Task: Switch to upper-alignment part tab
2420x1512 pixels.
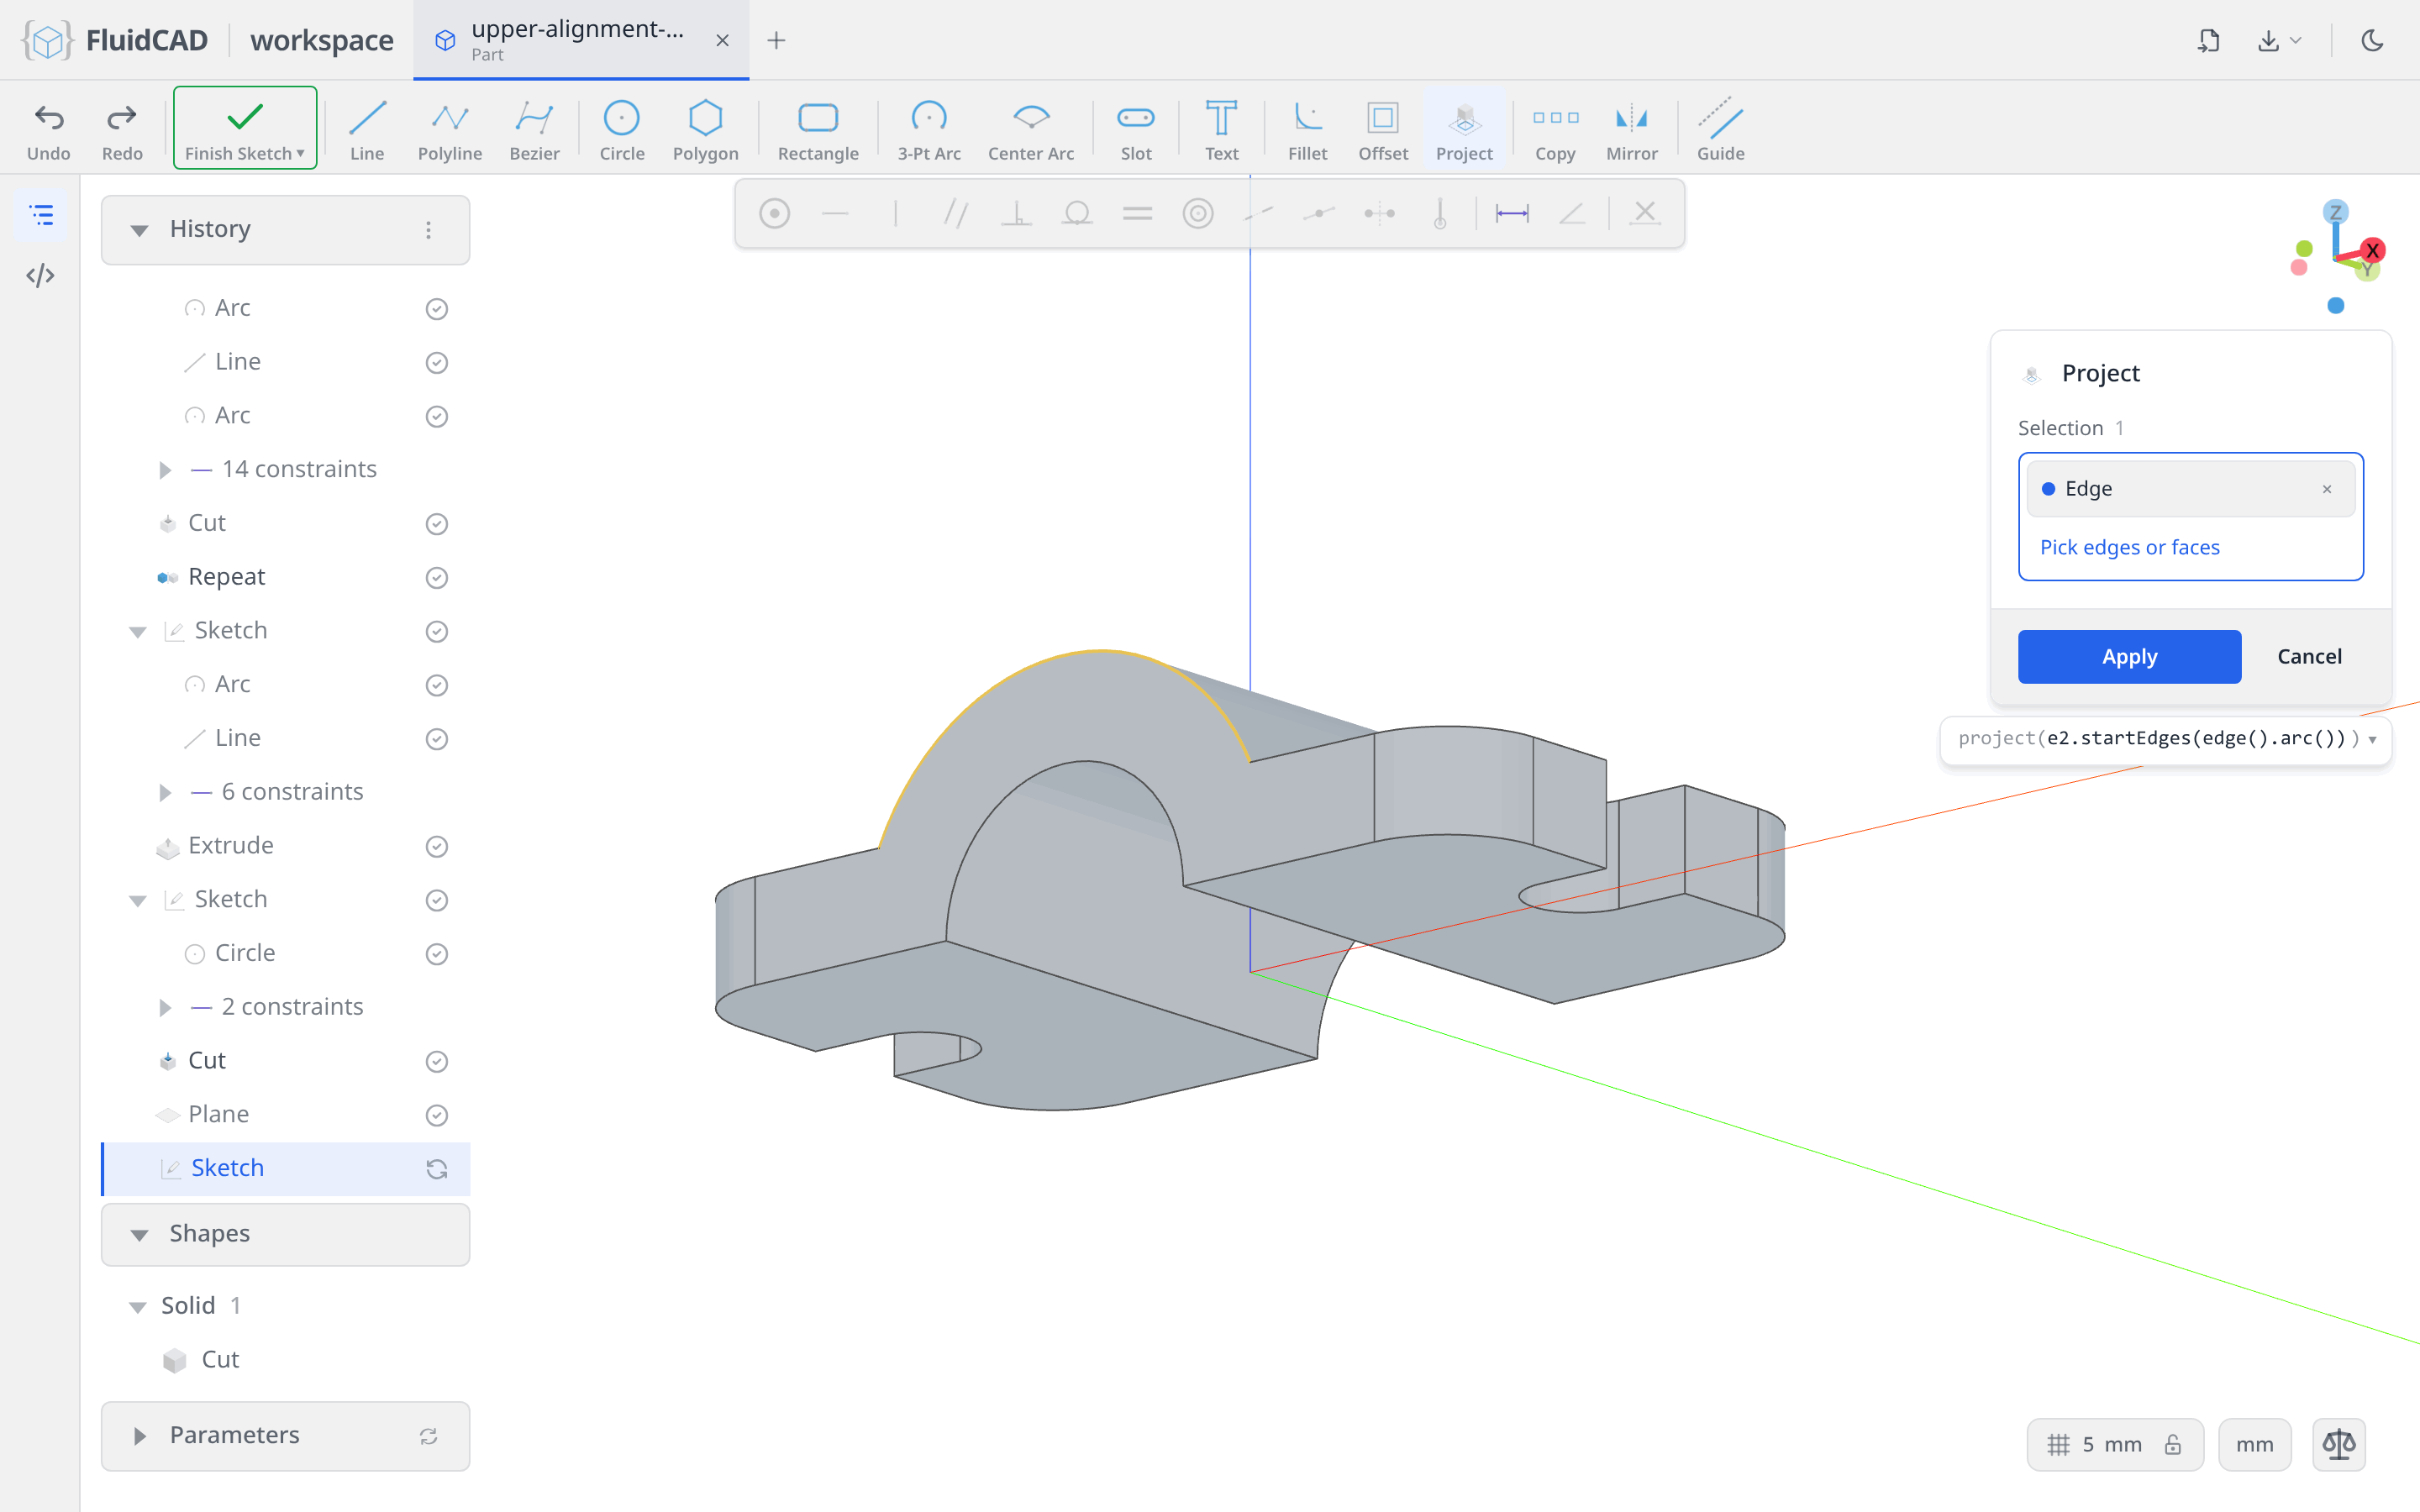Action: point(580,40)
